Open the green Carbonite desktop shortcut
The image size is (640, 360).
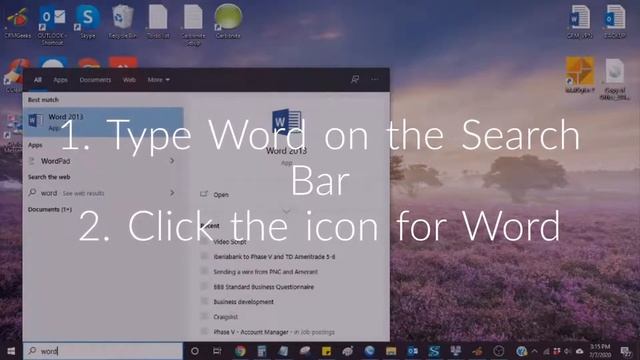pos(228,22)
